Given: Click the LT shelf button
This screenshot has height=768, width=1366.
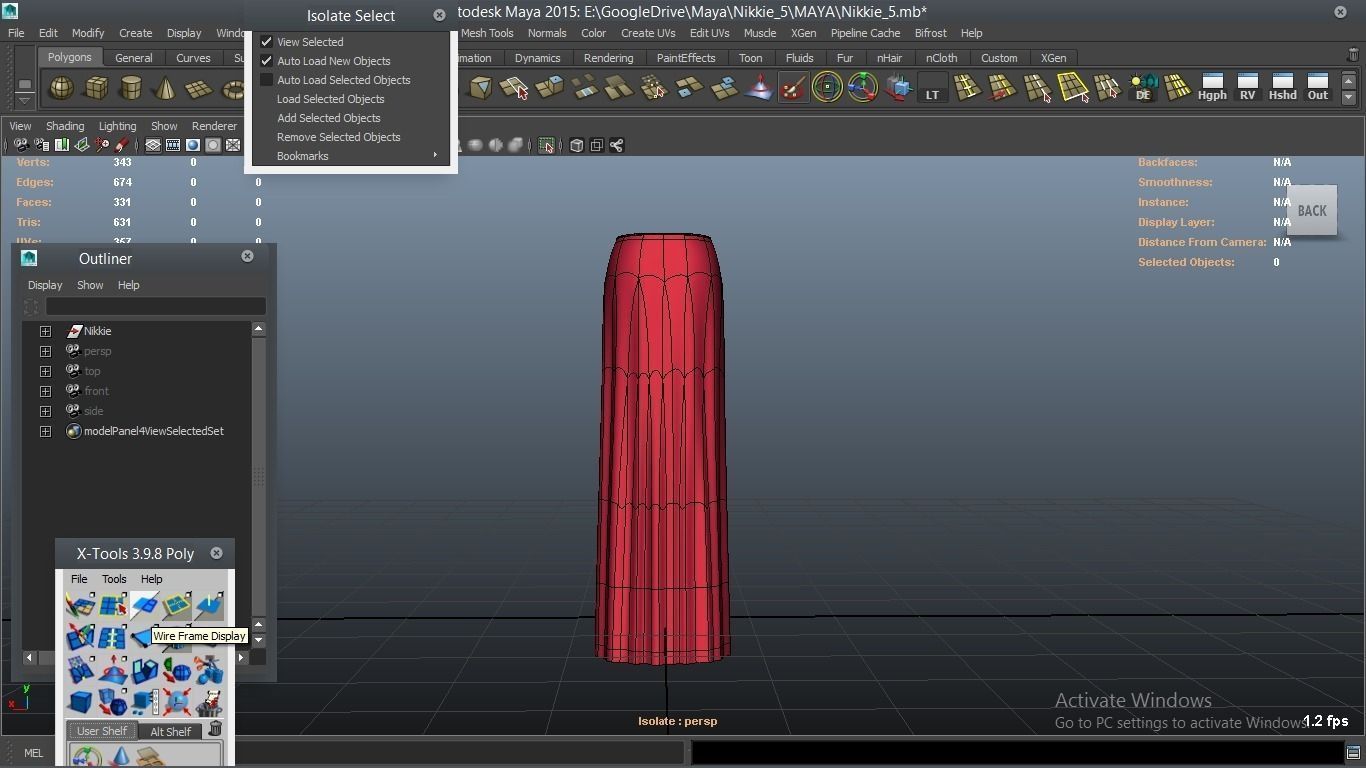Looking at the screenshot, I should 932,88.
